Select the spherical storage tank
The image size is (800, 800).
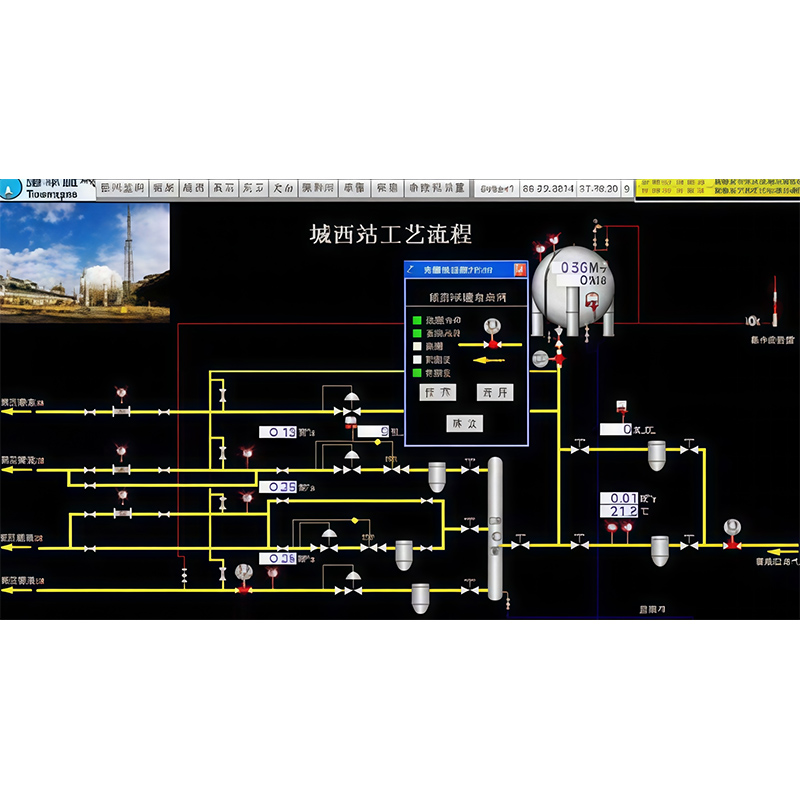[x=572, y=291]
